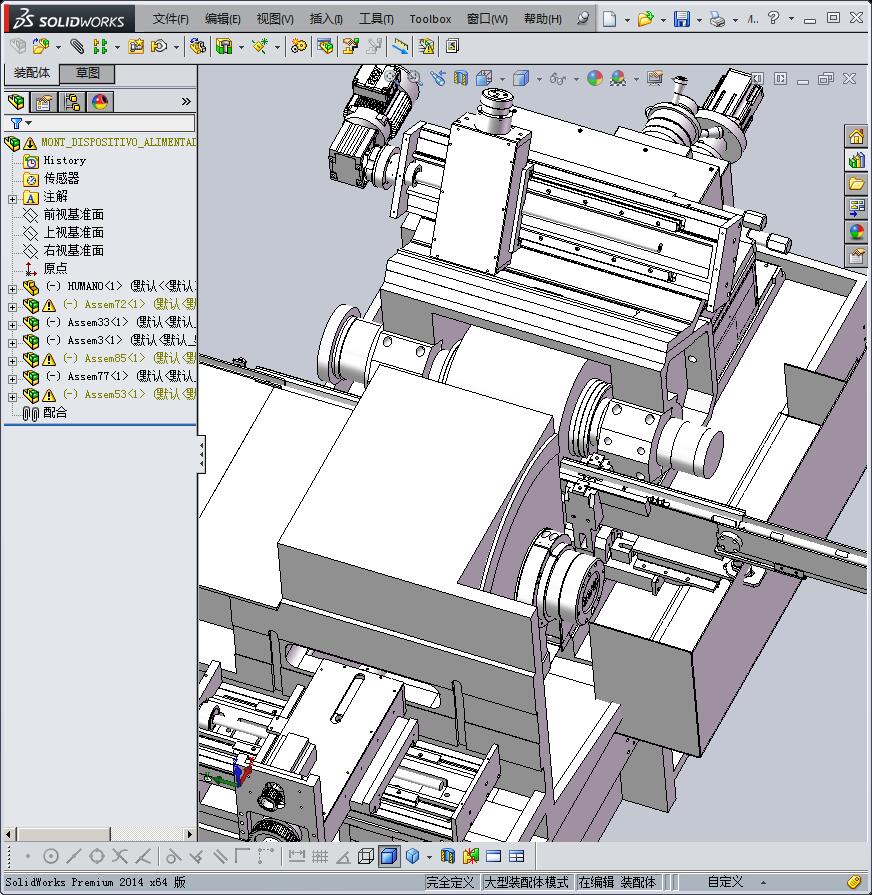Toggle Wireframe display style in bottom toolbar
The image size is (872, 895).
366,856
